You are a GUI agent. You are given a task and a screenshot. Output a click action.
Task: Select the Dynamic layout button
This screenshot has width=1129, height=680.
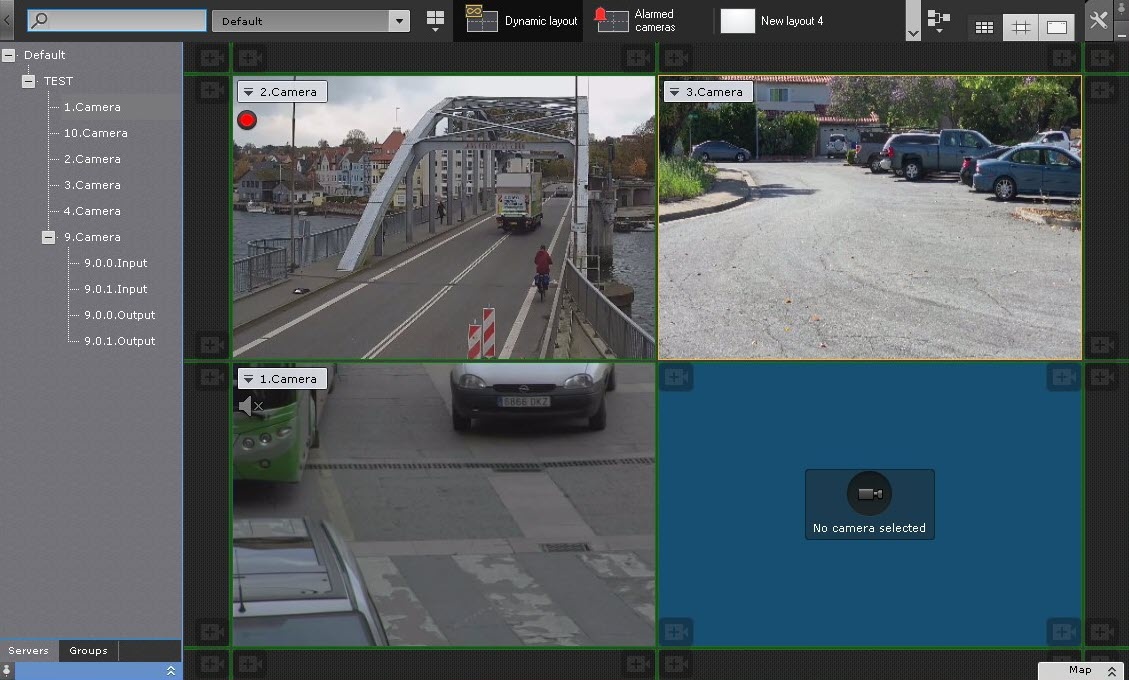tap(520, 21)
